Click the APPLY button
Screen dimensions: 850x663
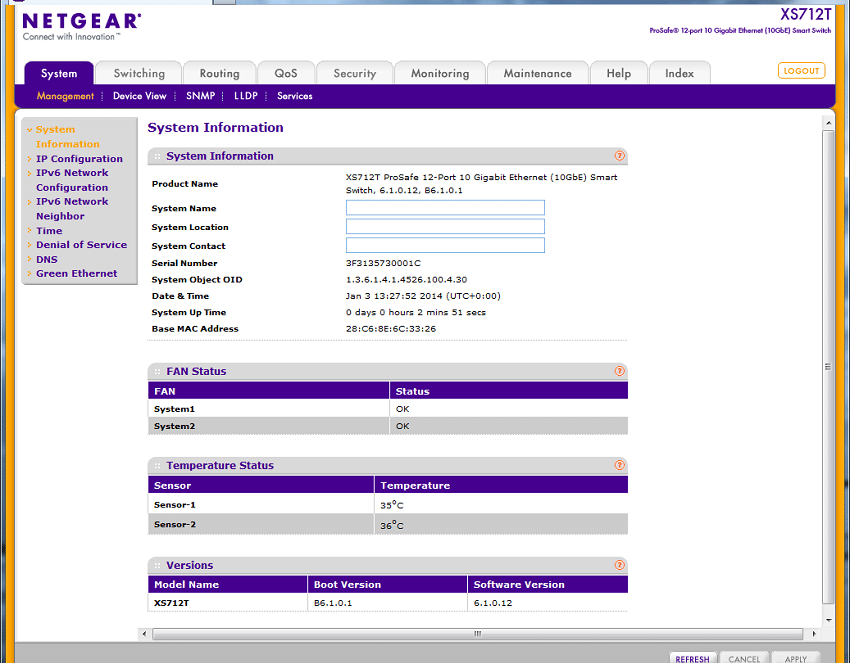(x=795, y=658)
